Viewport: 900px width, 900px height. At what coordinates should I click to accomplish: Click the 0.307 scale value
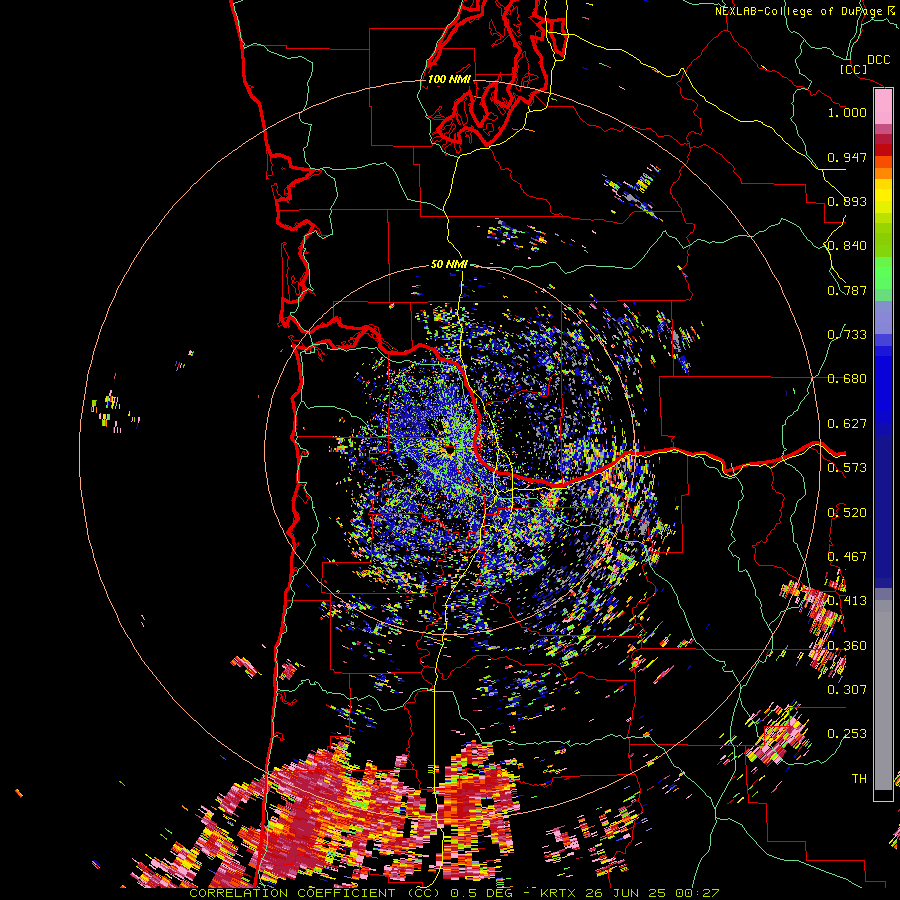tap(847, 690)
